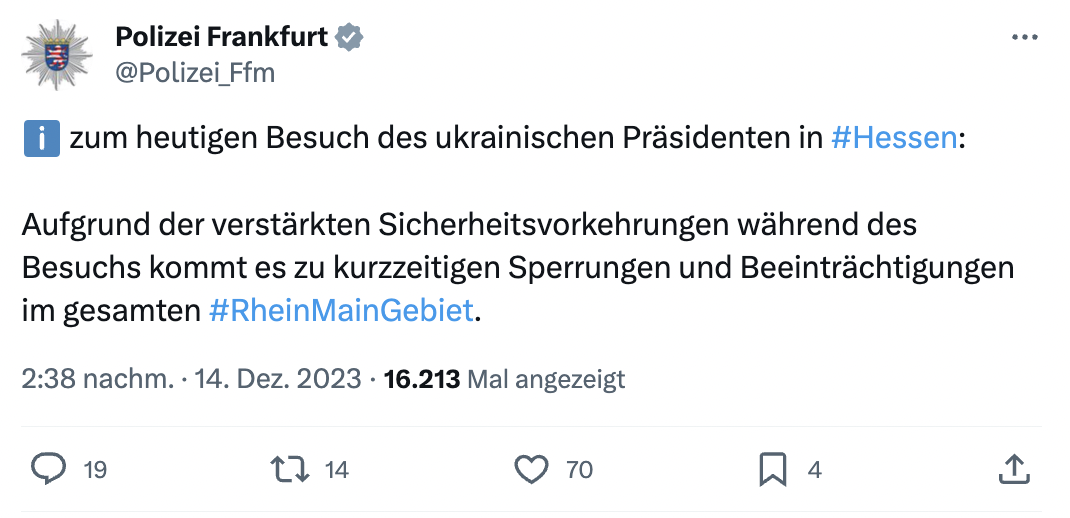Viewport: 1070px width, 518px height.
Task: Click the @Polizei_Ffm handle
Action: click(x=195, y=73)
